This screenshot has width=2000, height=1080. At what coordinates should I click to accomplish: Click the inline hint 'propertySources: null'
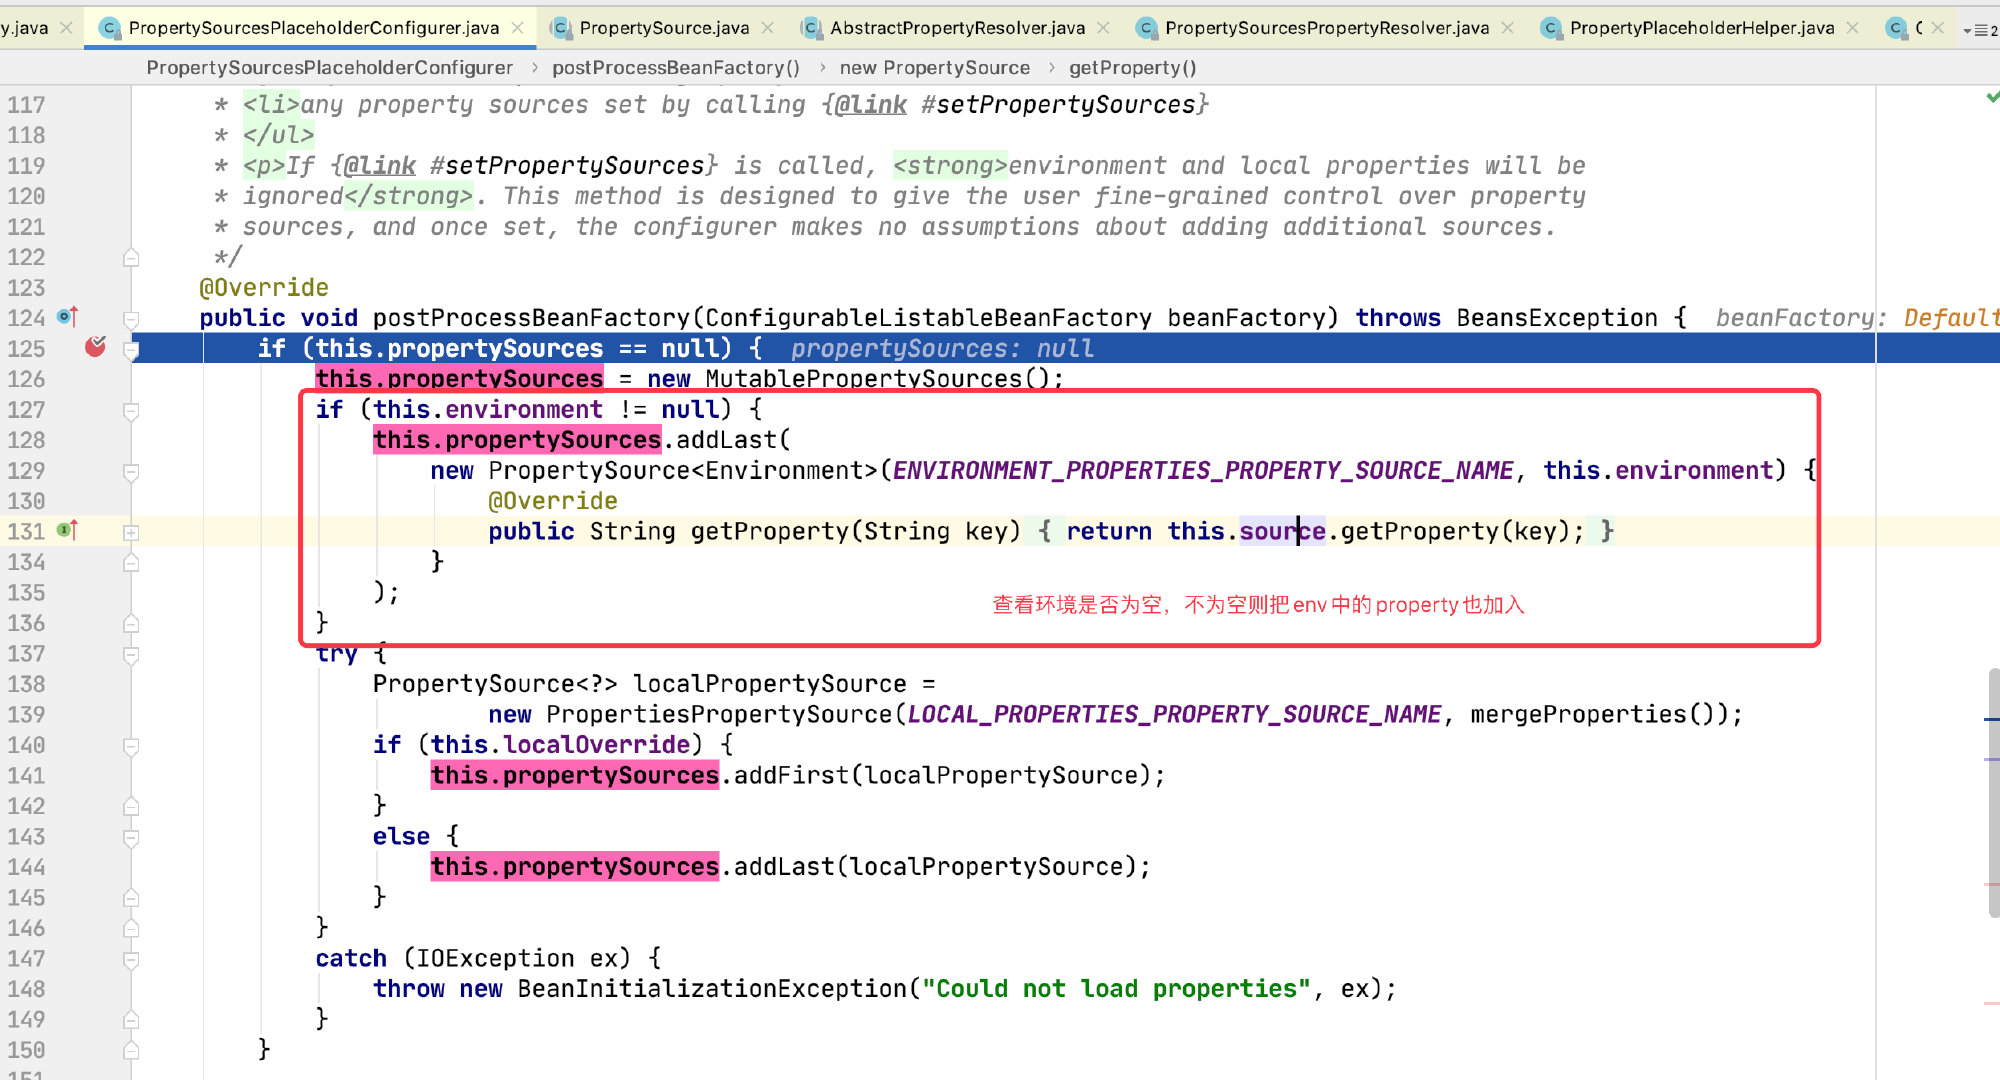tap(941, 348)
